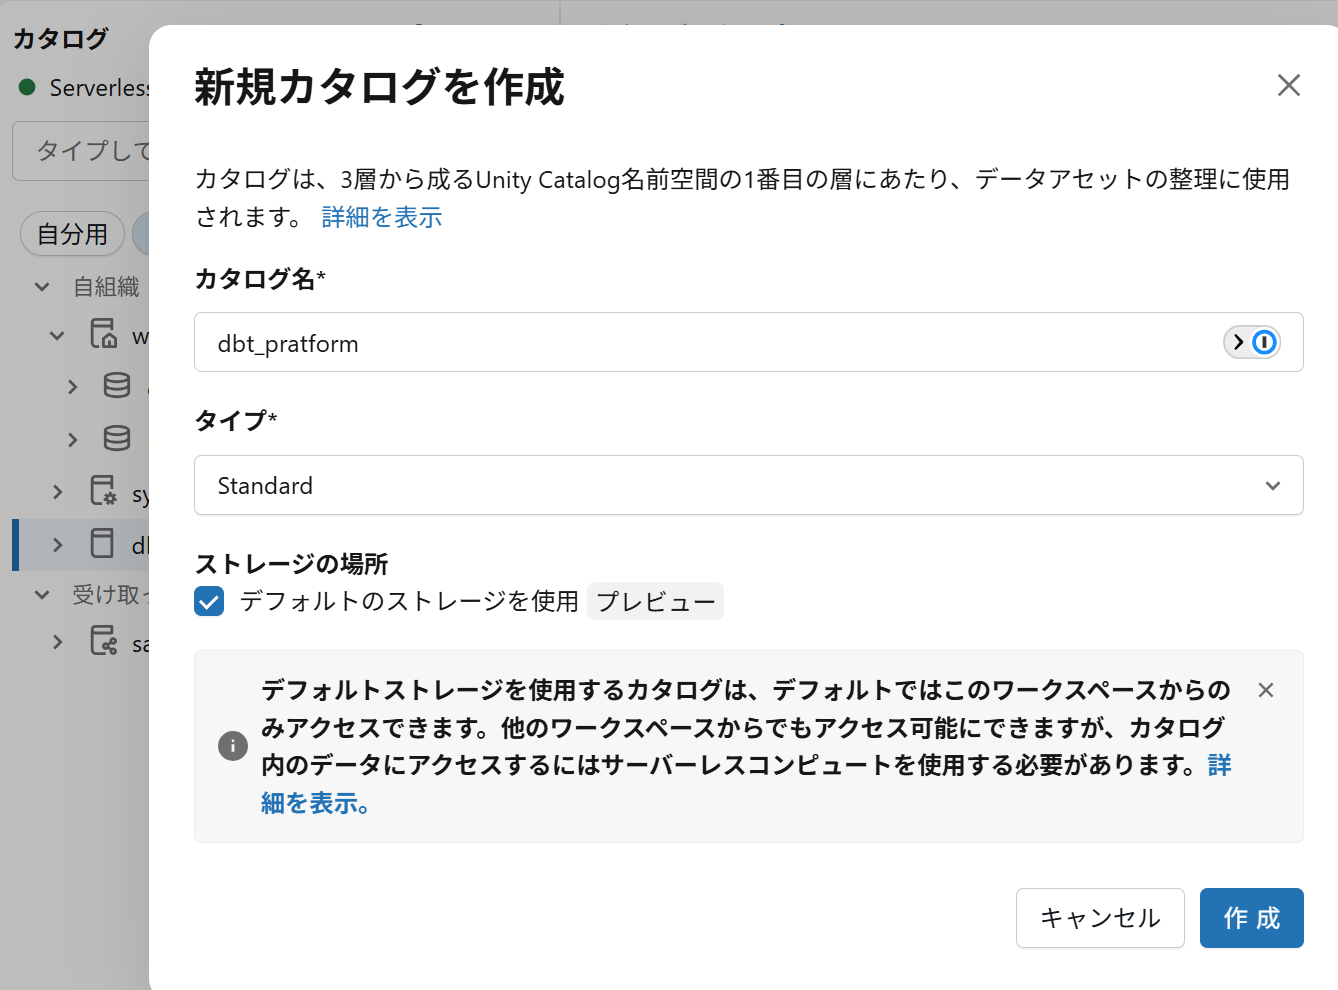
Task: Uncheck デフォルトのストレージを使用 checkbox
Action: pyautogui.click(x=209, y=601)
